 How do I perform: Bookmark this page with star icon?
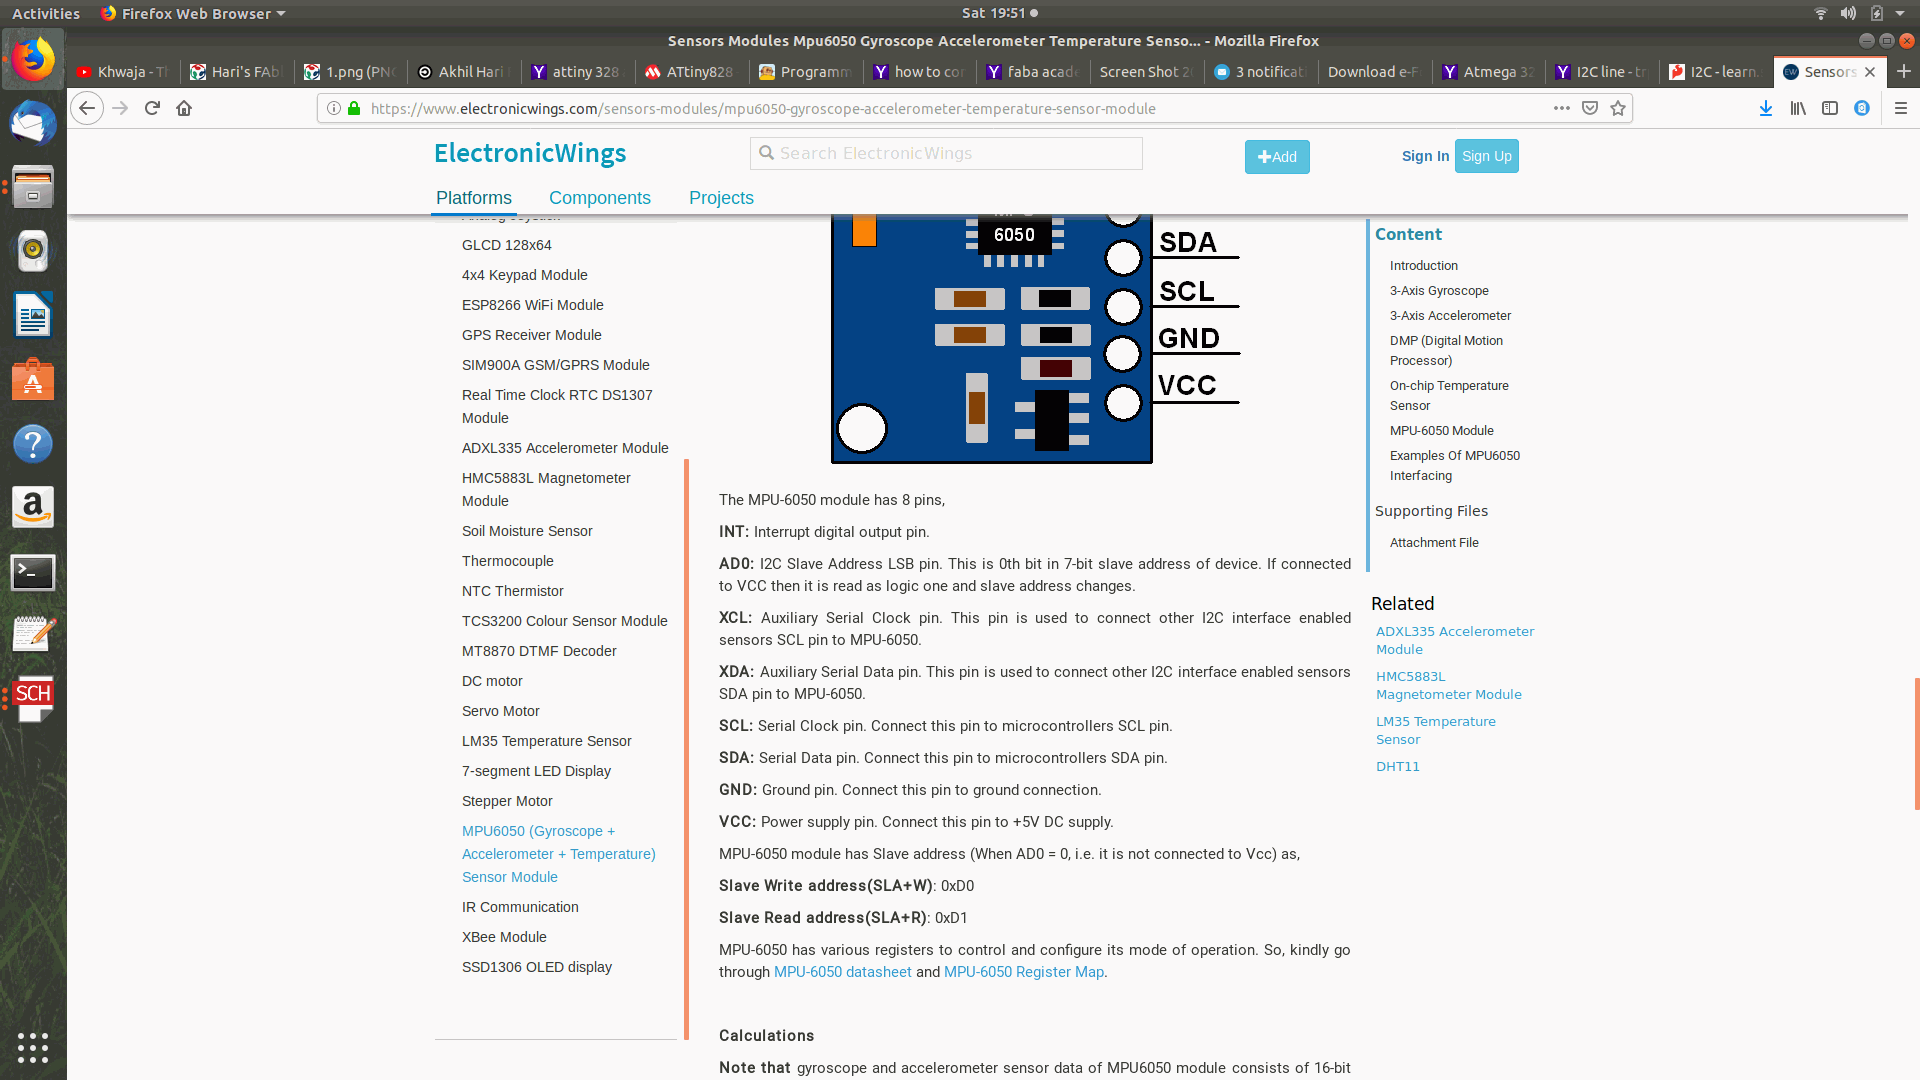click(x=1618, y=108)
